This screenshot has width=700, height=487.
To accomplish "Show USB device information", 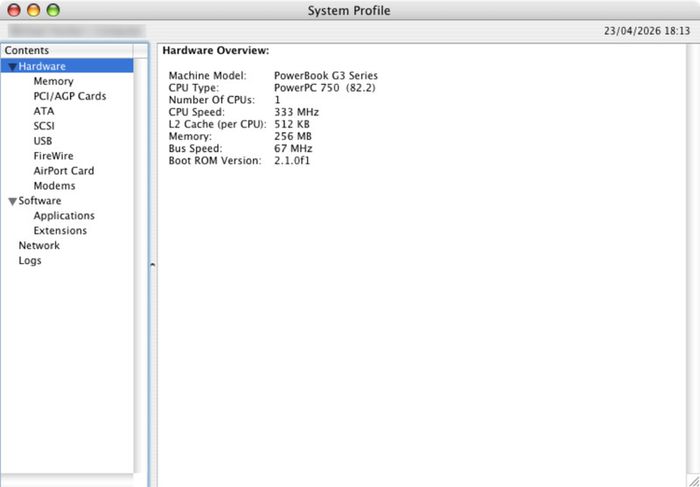I will pyautogui.click(x=43, y=141).
